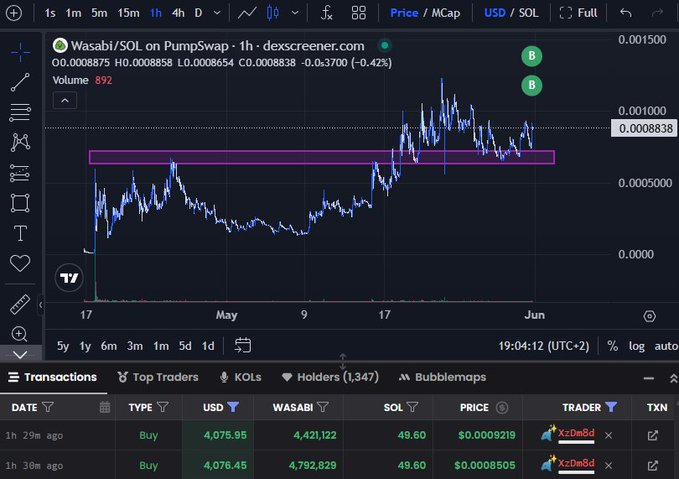The height and width of the screenshot is (479, 679).
Task: Open the forecasting and measurement tool
Action: pos(20,173)
